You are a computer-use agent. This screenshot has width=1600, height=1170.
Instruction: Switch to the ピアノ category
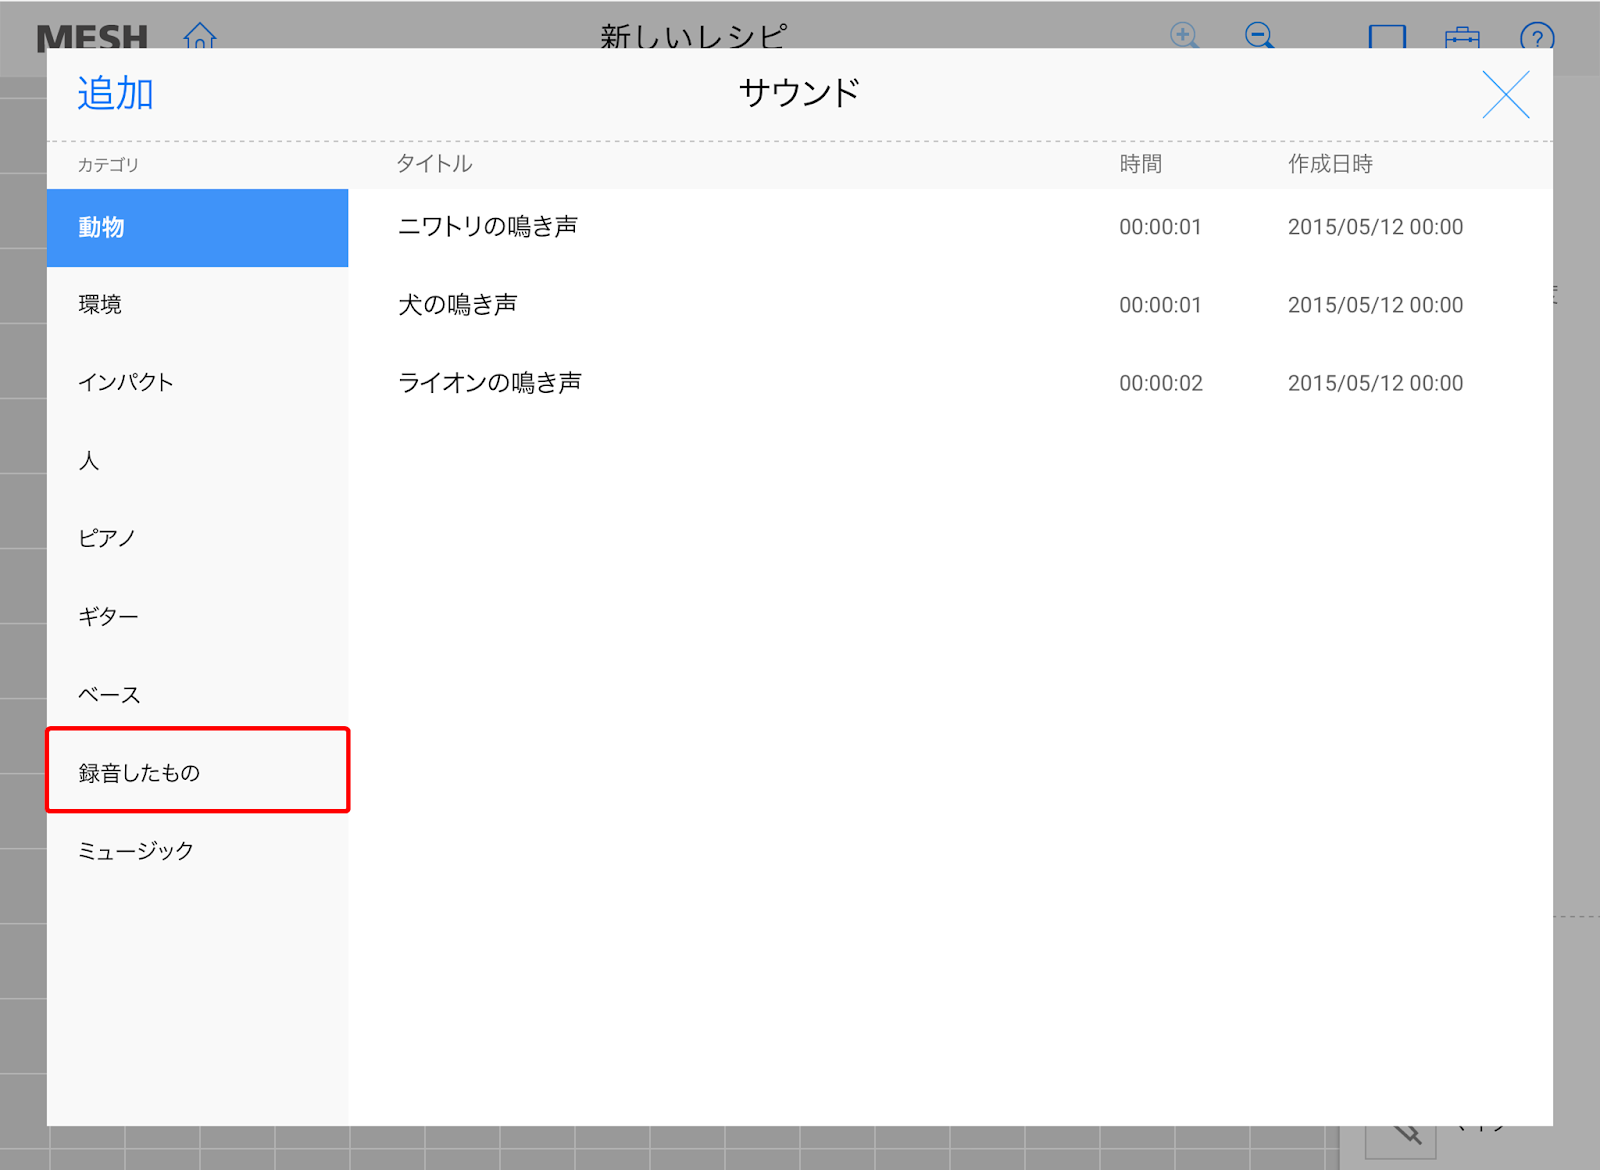point(197,539)
